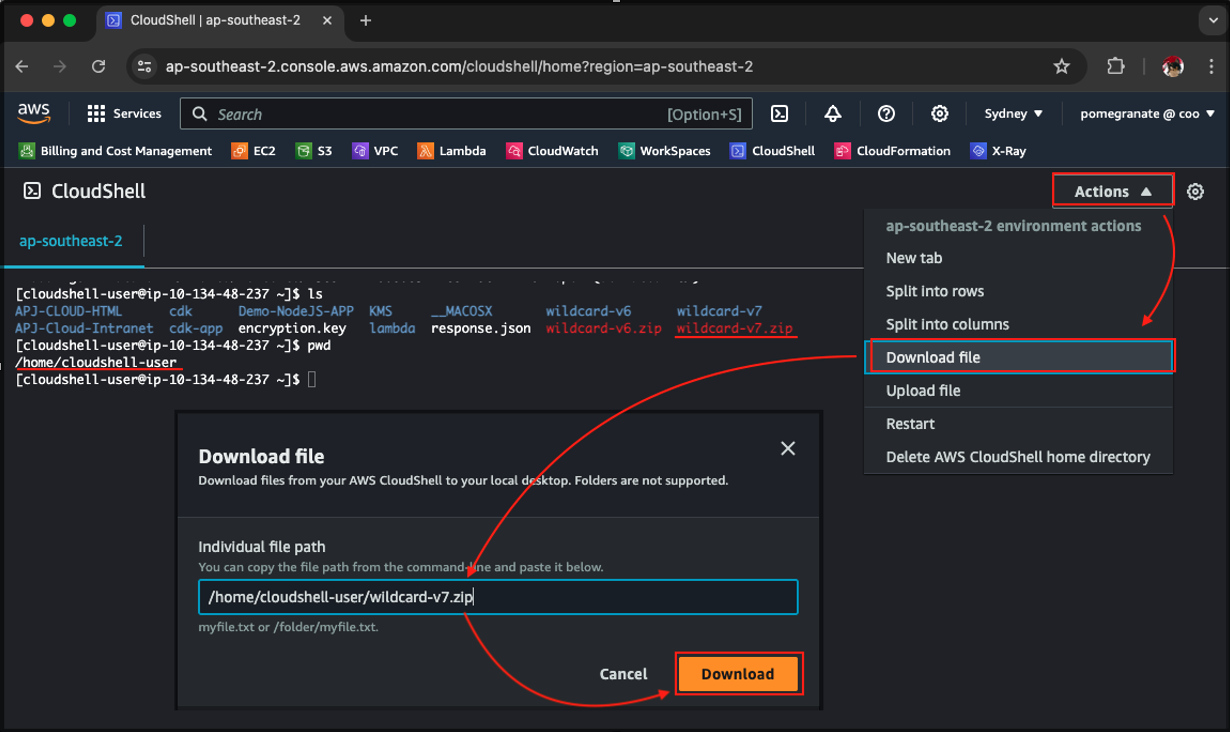The width and height of the screenshot is (1230, 732).
Task: Open the pomegranate account dropdown
Action: (1147, 114)
